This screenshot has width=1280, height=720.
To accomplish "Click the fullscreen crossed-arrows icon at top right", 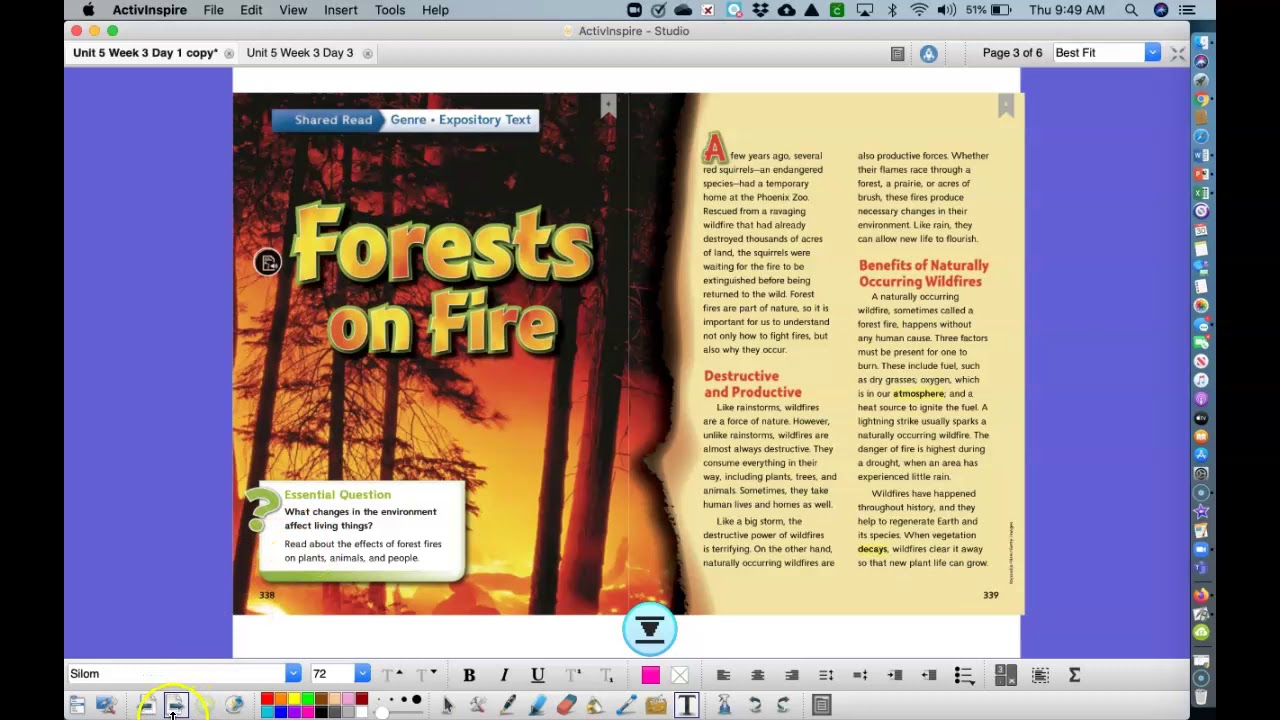I will 1178,53.
